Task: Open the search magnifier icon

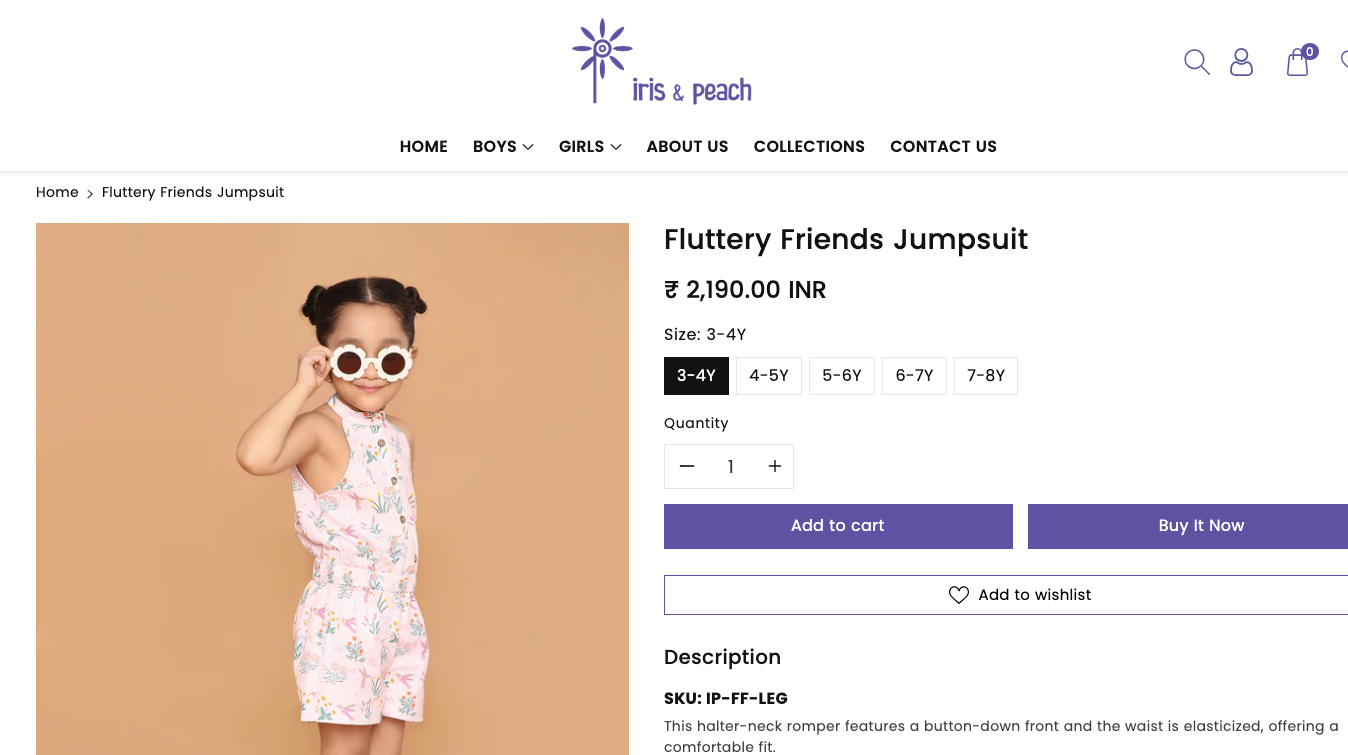Action: 1196,62
